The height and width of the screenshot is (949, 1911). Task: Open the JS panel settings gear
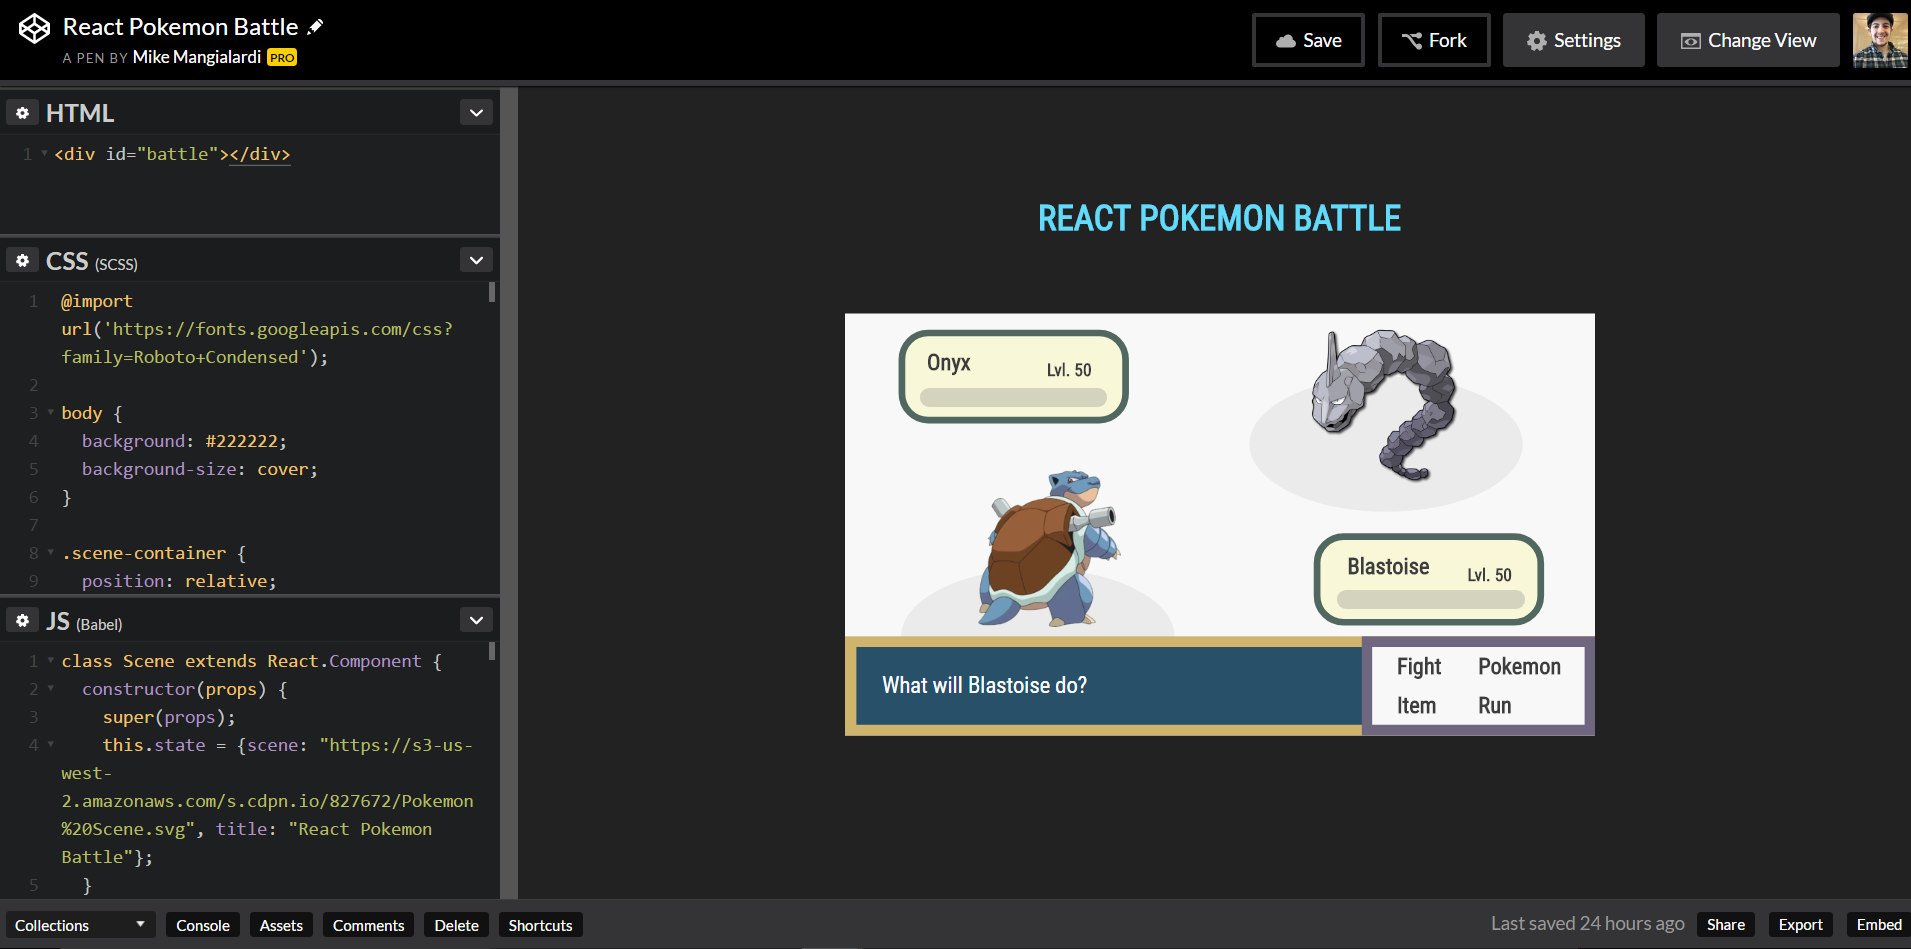[x=22, y=620]
